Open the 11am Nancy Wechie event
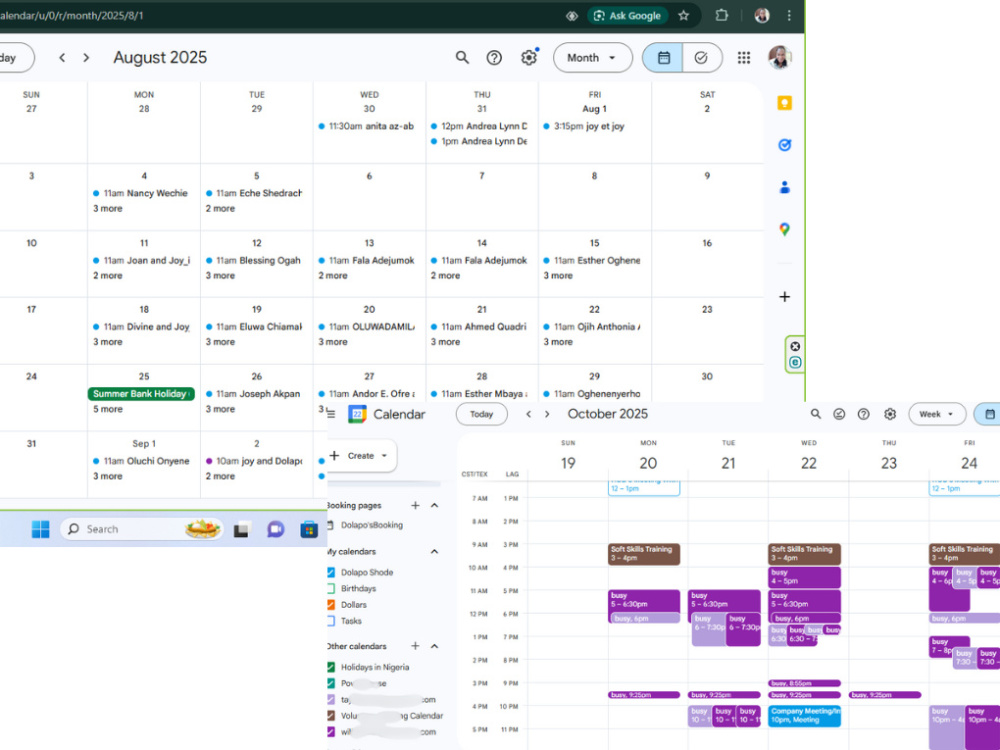 [140, 193]
